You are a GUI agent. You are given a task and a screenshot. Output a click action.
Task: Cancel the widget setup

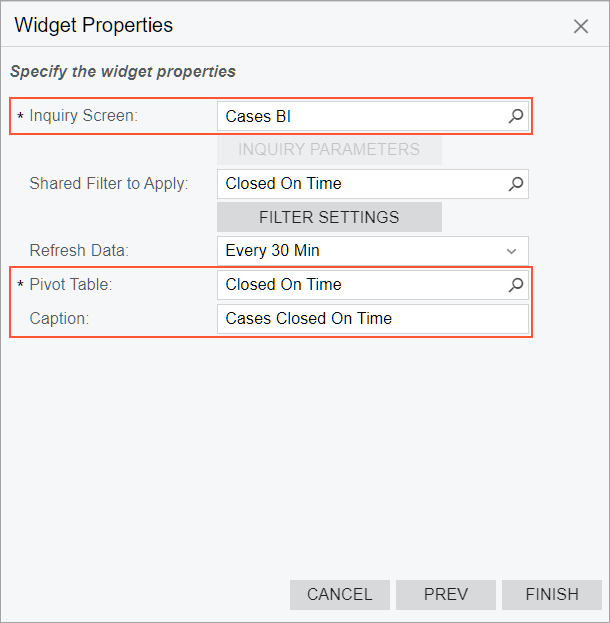(x=340, y=594)
